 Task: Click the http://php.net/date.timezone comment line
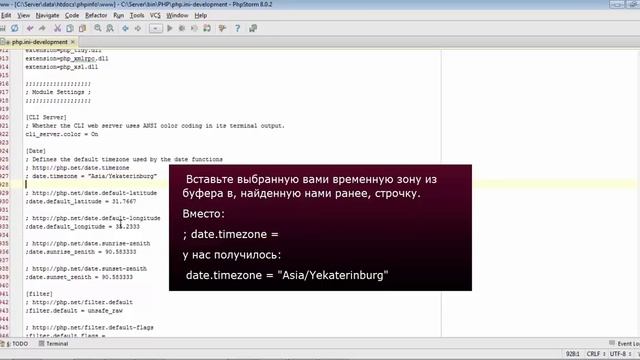pos(77,168)
